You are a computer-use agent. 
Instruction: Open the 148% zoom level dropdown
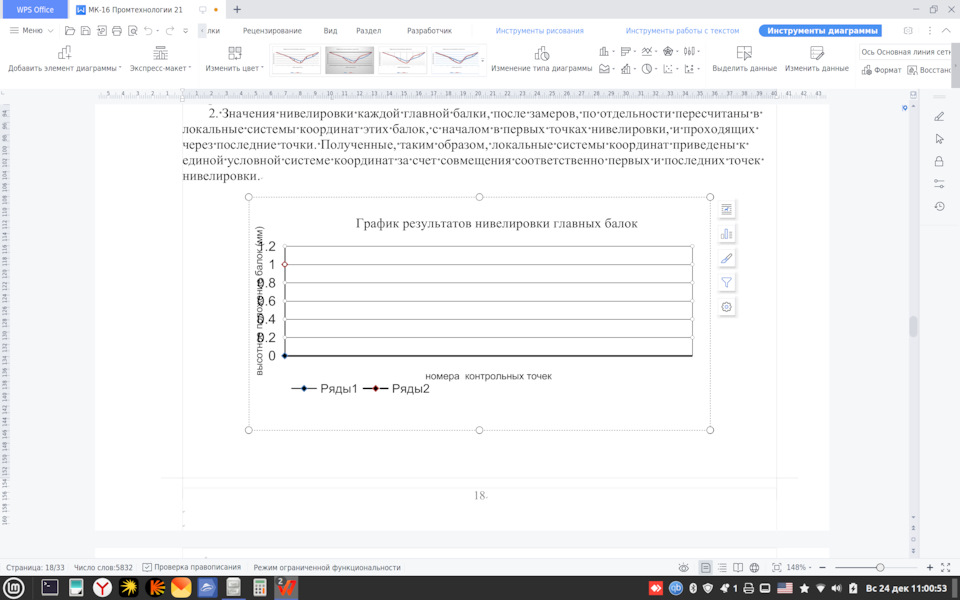tap(799, 568)
